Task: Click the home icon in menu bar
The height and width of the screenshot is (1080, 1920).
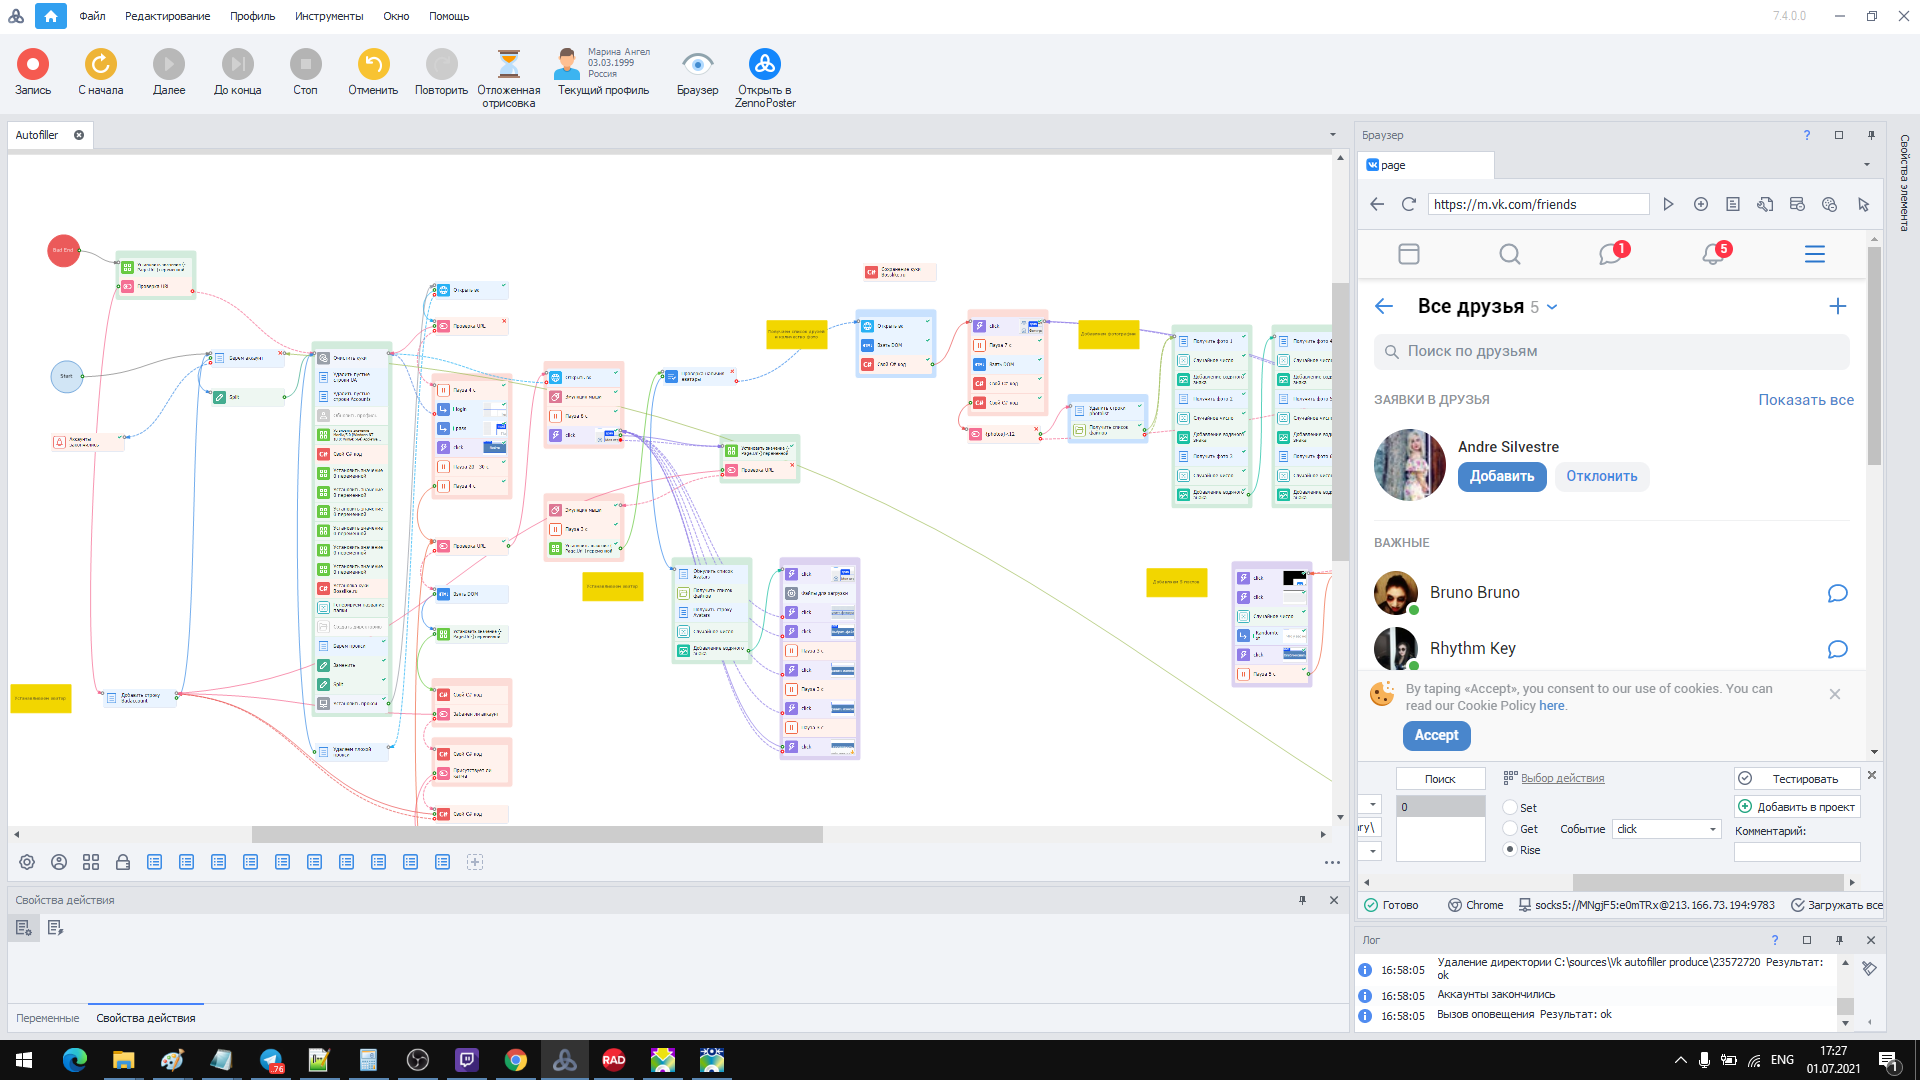Action: tap(51, 16)
